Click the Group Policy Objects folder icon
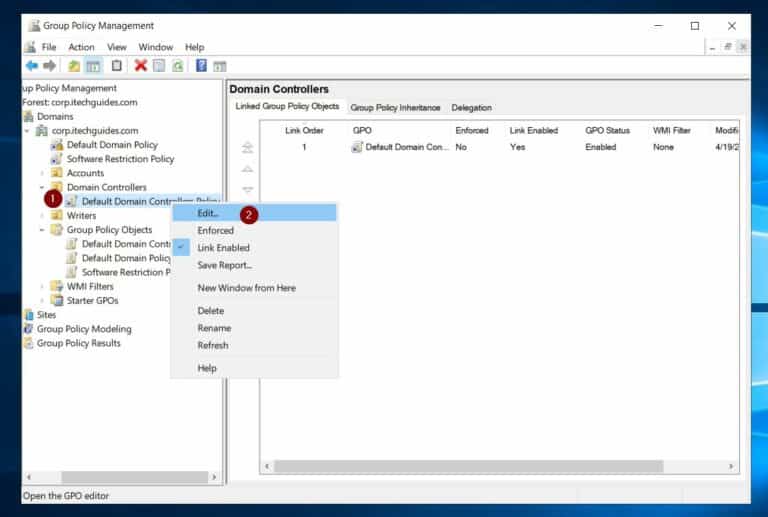768x517 pixels. 57,230
